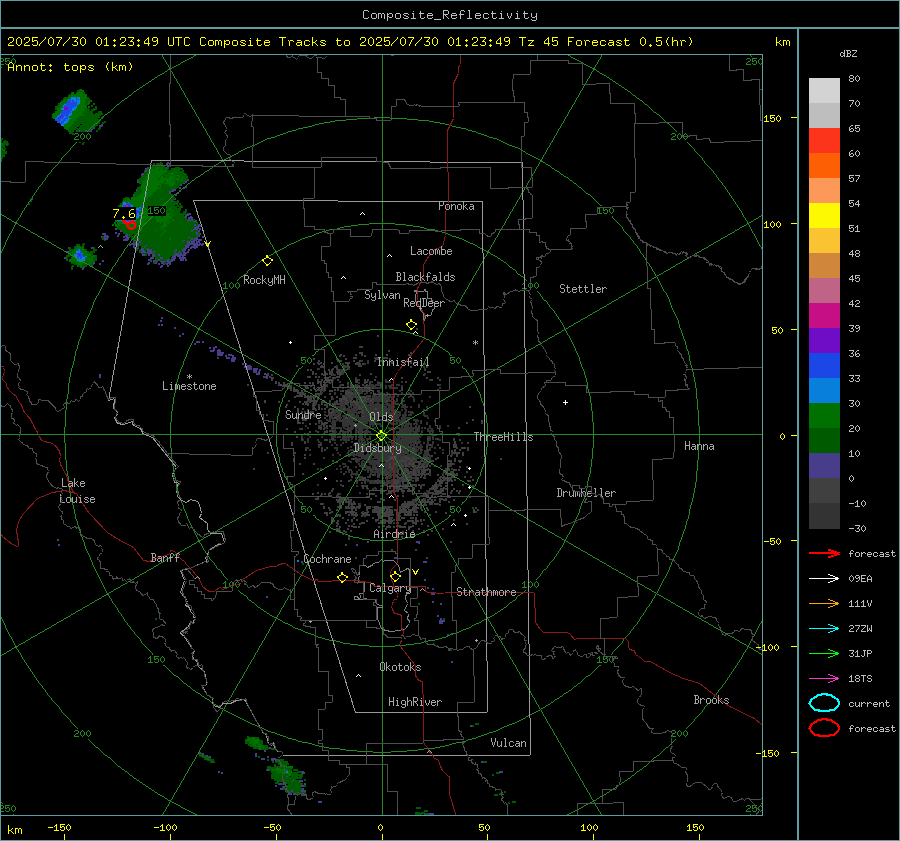This screenshot has height=841, width=900.
Task: Click the yellow 7.6 storm top annotation
Action: click(x=124, y=214)
